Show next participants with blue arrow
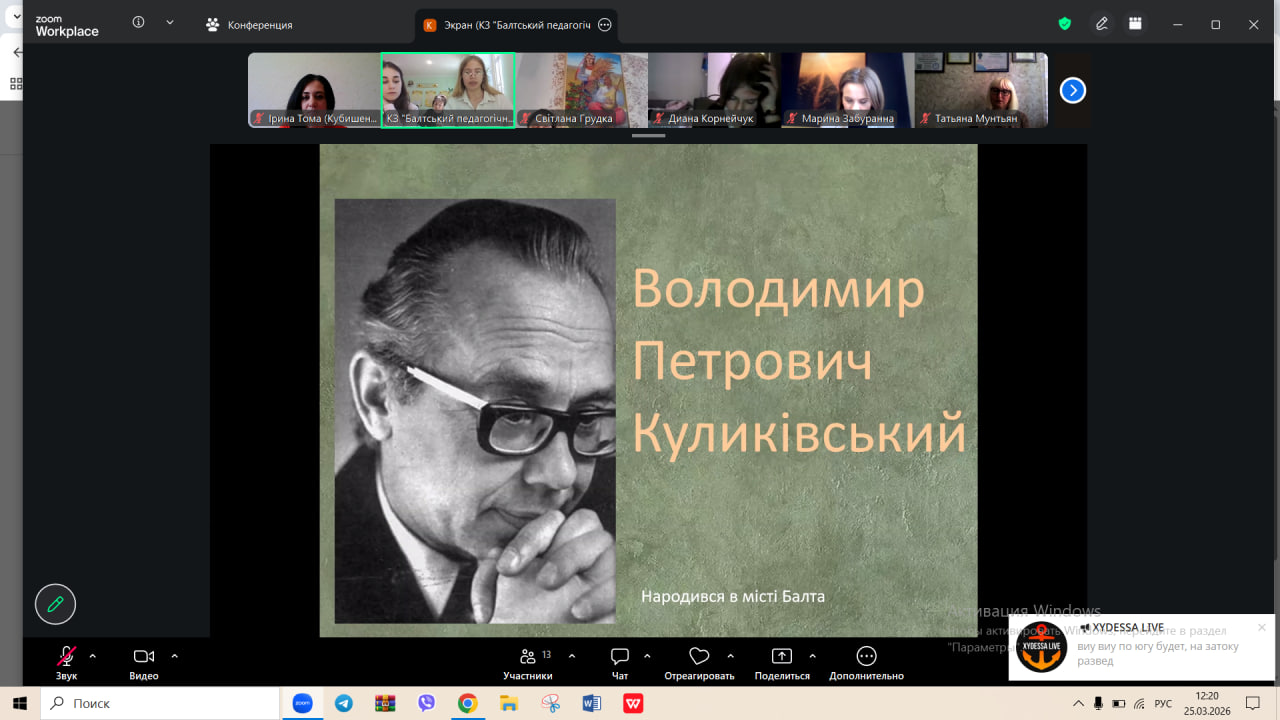 [x=1072, y=91]
